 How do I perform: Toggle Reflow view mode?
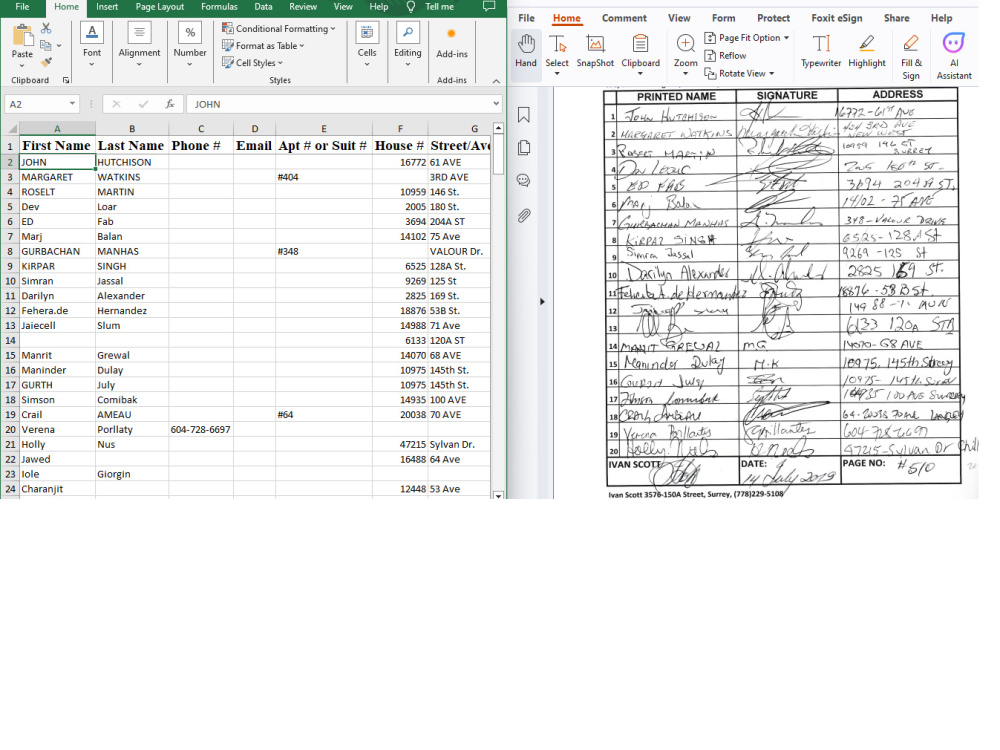(x=731, y=55)
